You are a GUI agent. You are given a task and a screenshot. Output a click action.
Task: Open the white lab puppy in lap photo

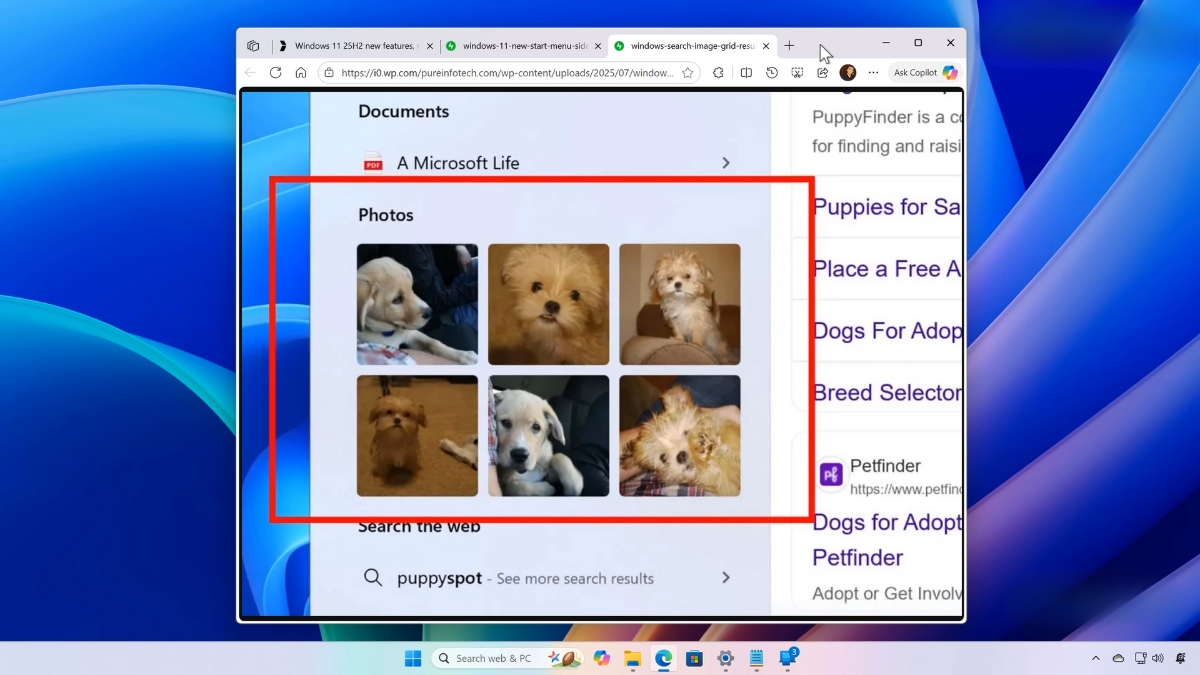point(548,436)
